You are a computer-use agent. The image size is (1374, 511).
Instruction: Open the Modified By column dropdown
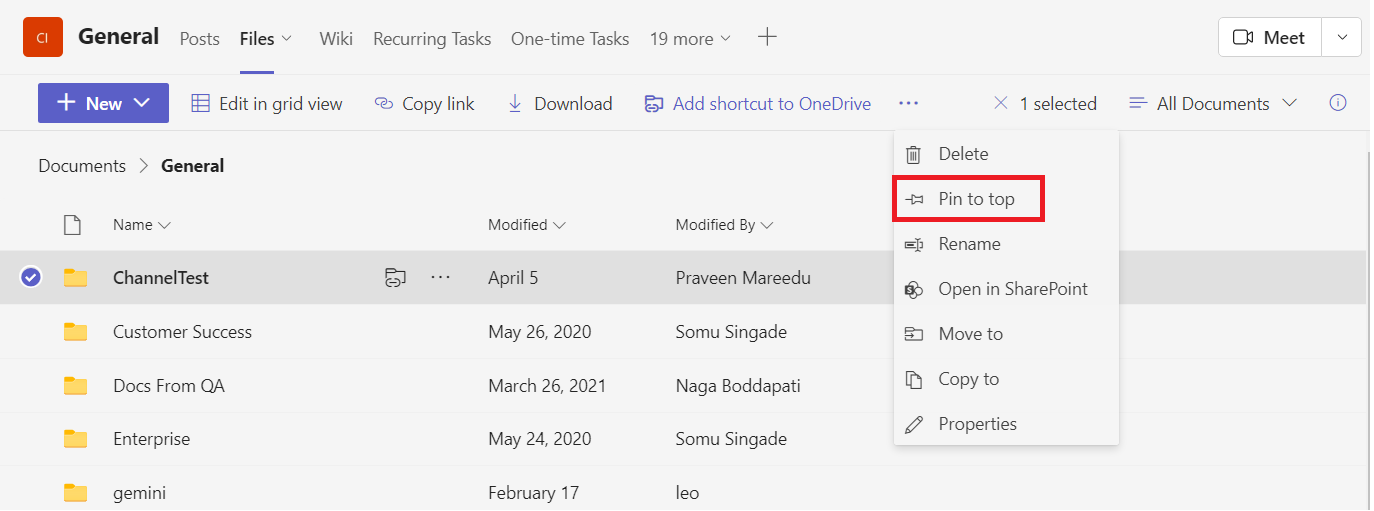(724, 225)
